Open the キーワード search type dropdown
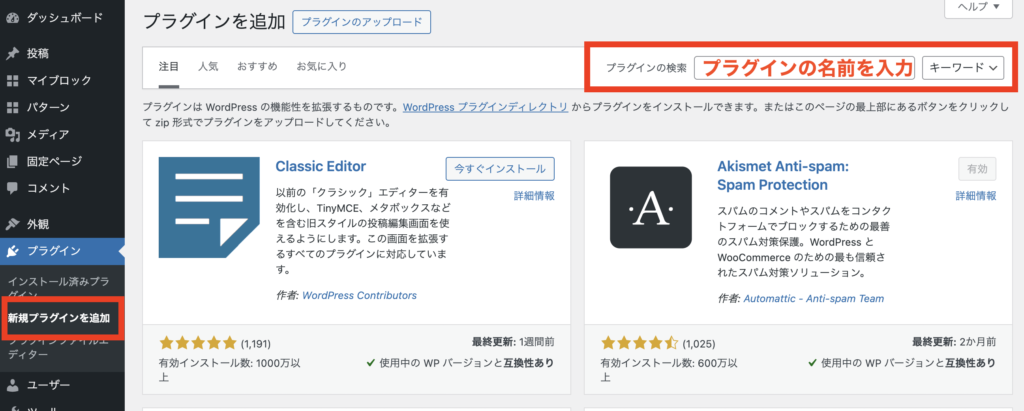Image resolution: width=1024 pixels, height=411 pixels. [963, 67]
